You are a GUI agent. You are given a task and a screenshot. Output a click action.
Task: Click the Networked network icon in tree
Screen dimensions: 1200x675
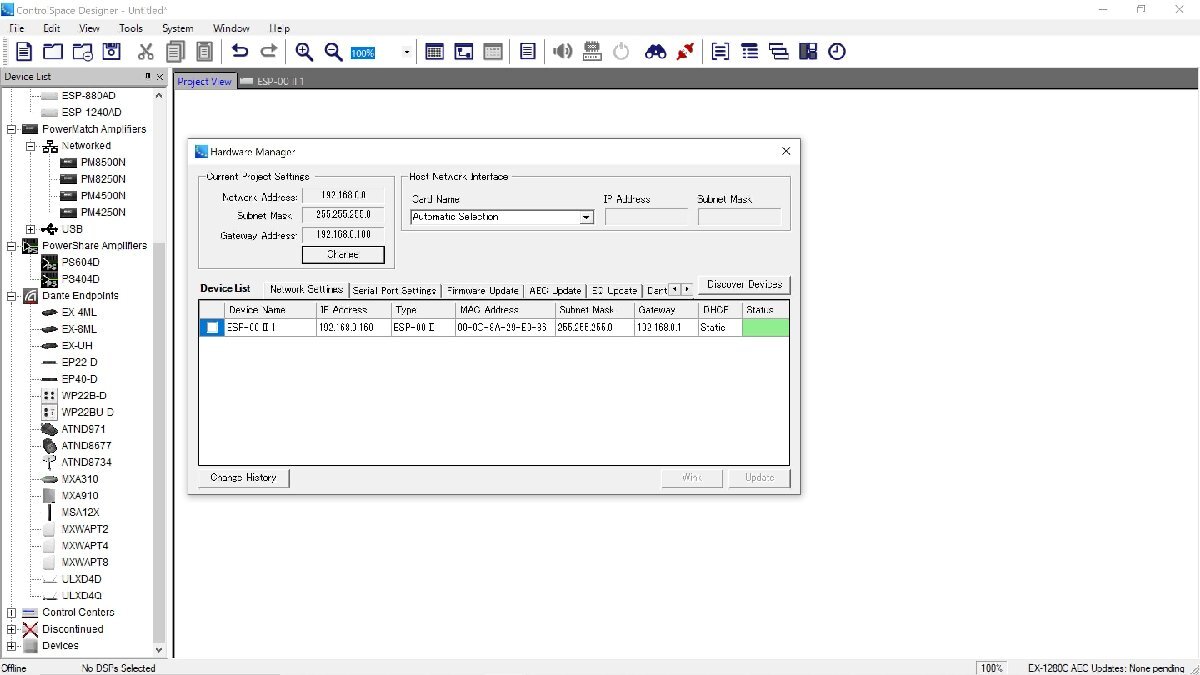pos(51,146)
